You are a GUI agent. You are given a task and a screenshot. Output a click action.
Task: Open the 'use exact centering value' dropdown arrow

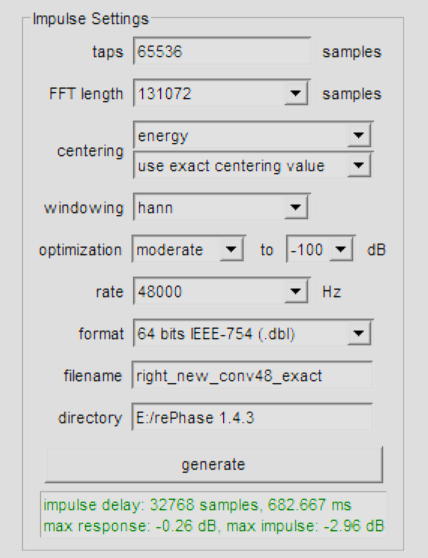coord(359,165)
